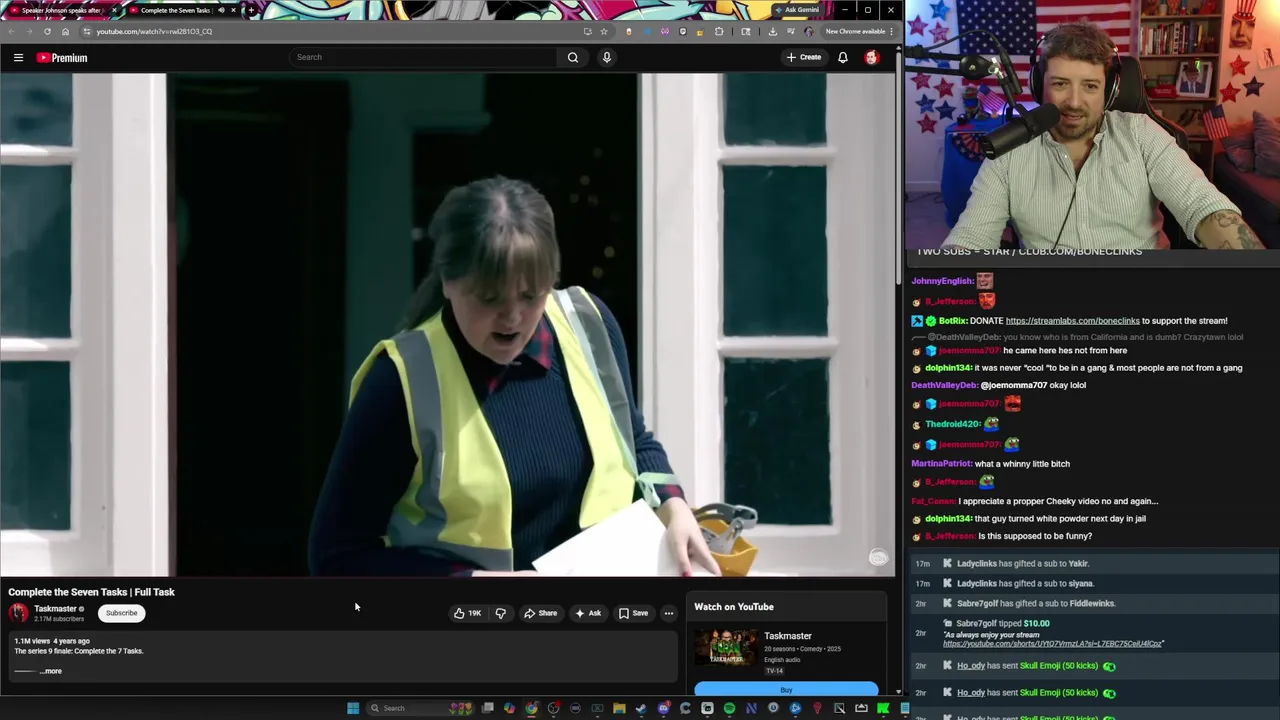
Task: Open Taskmaster channel avatar
Action: tap(19, 613)
